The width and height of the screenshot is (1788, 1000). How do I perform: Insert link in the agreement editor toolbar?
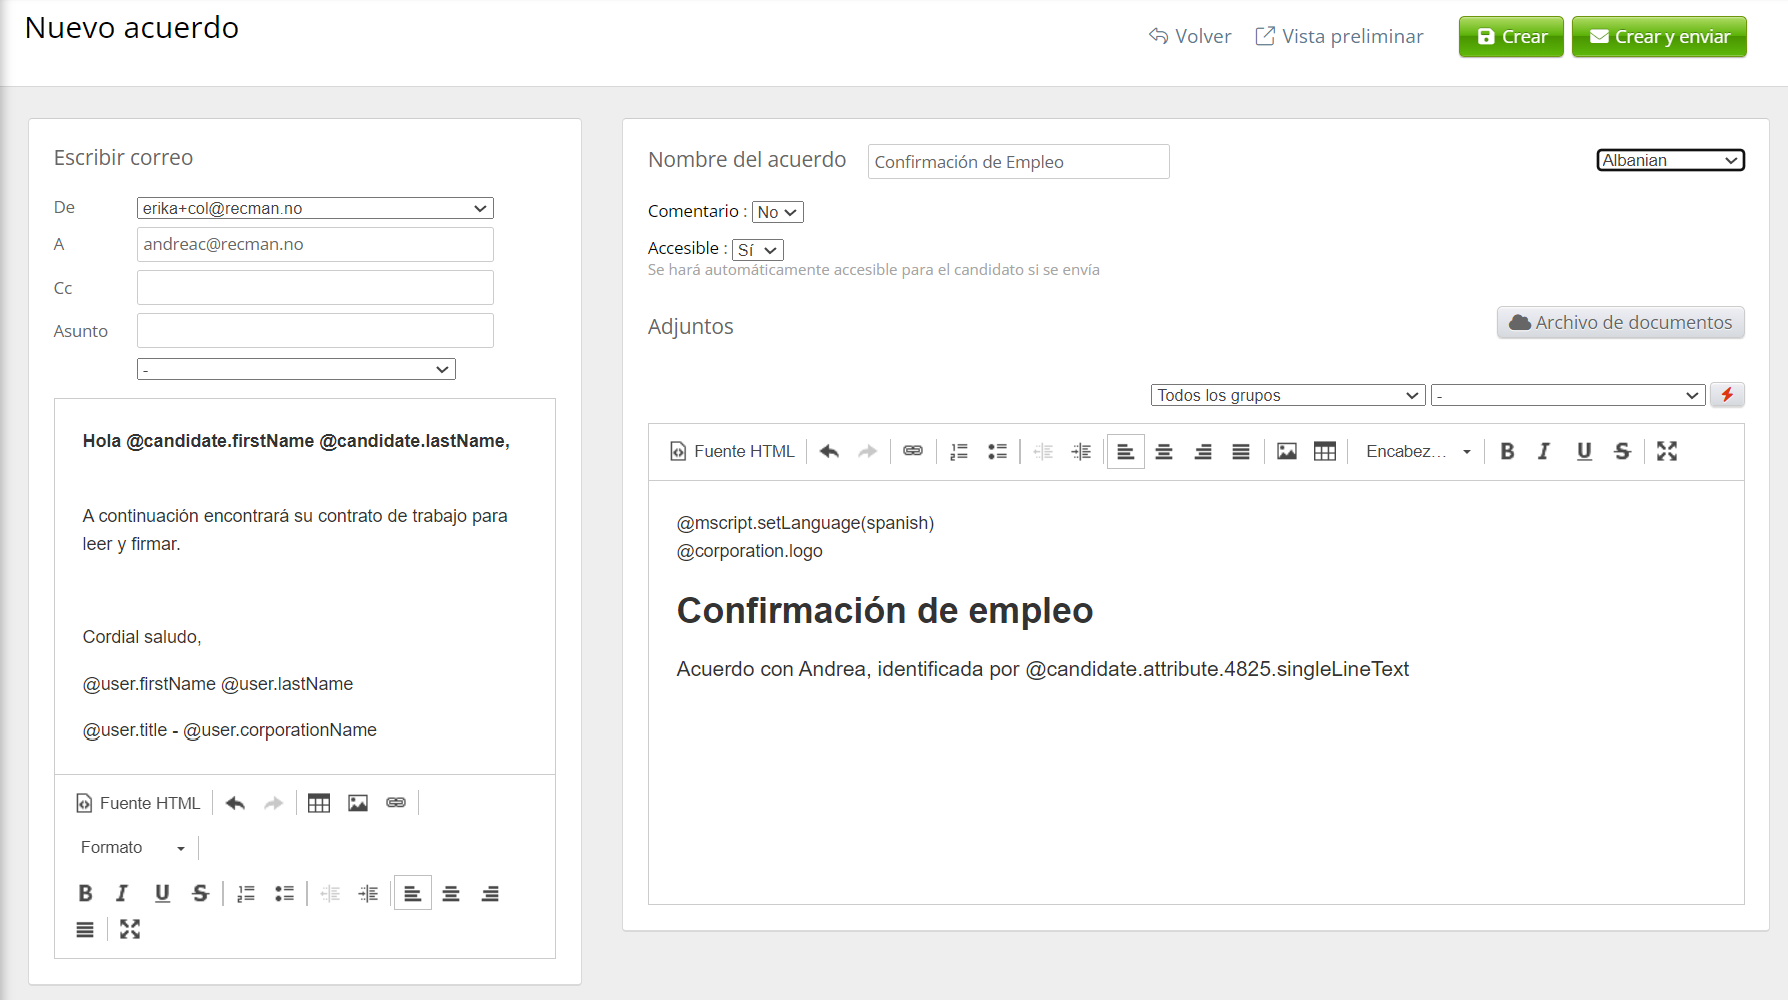click(x=912, y=451)
